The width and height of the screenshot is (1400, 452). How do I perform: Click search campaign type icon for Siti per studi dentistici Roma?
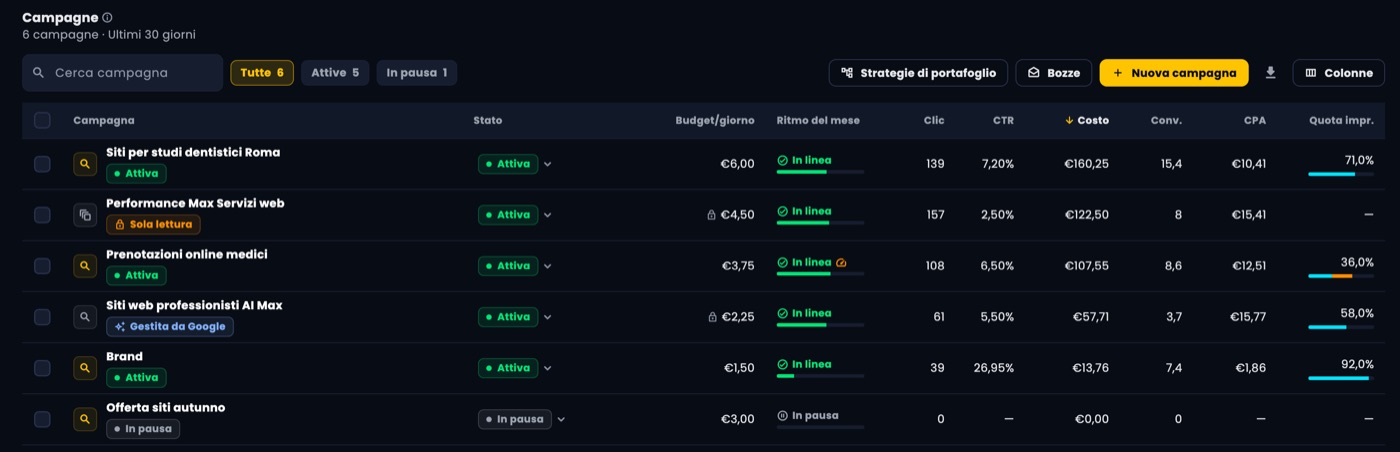(x=85, y=164)
